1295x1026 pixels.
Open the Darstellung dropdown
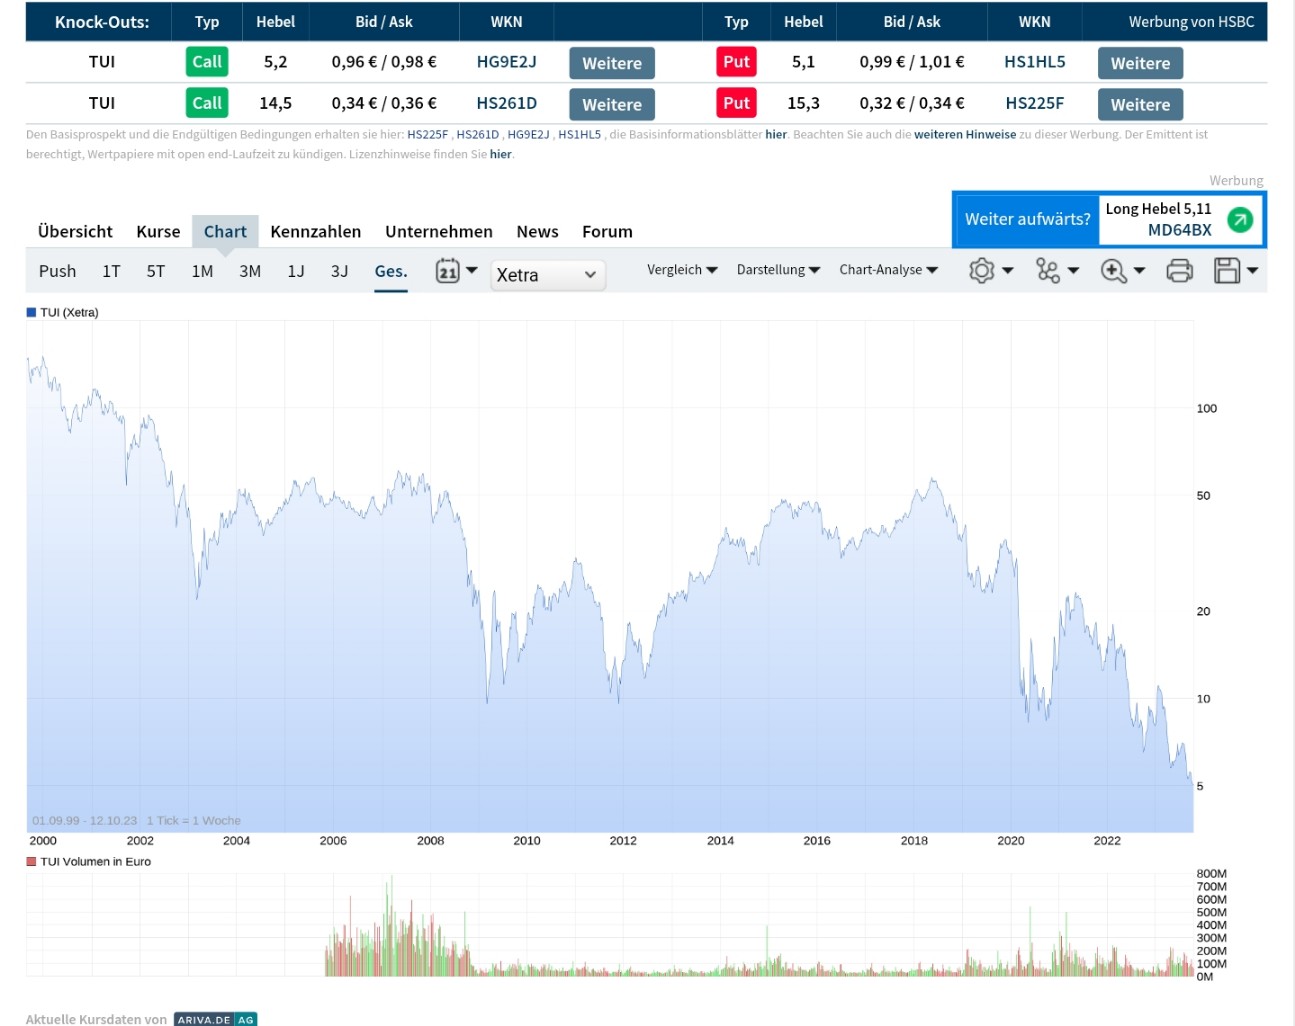(778, 270)
